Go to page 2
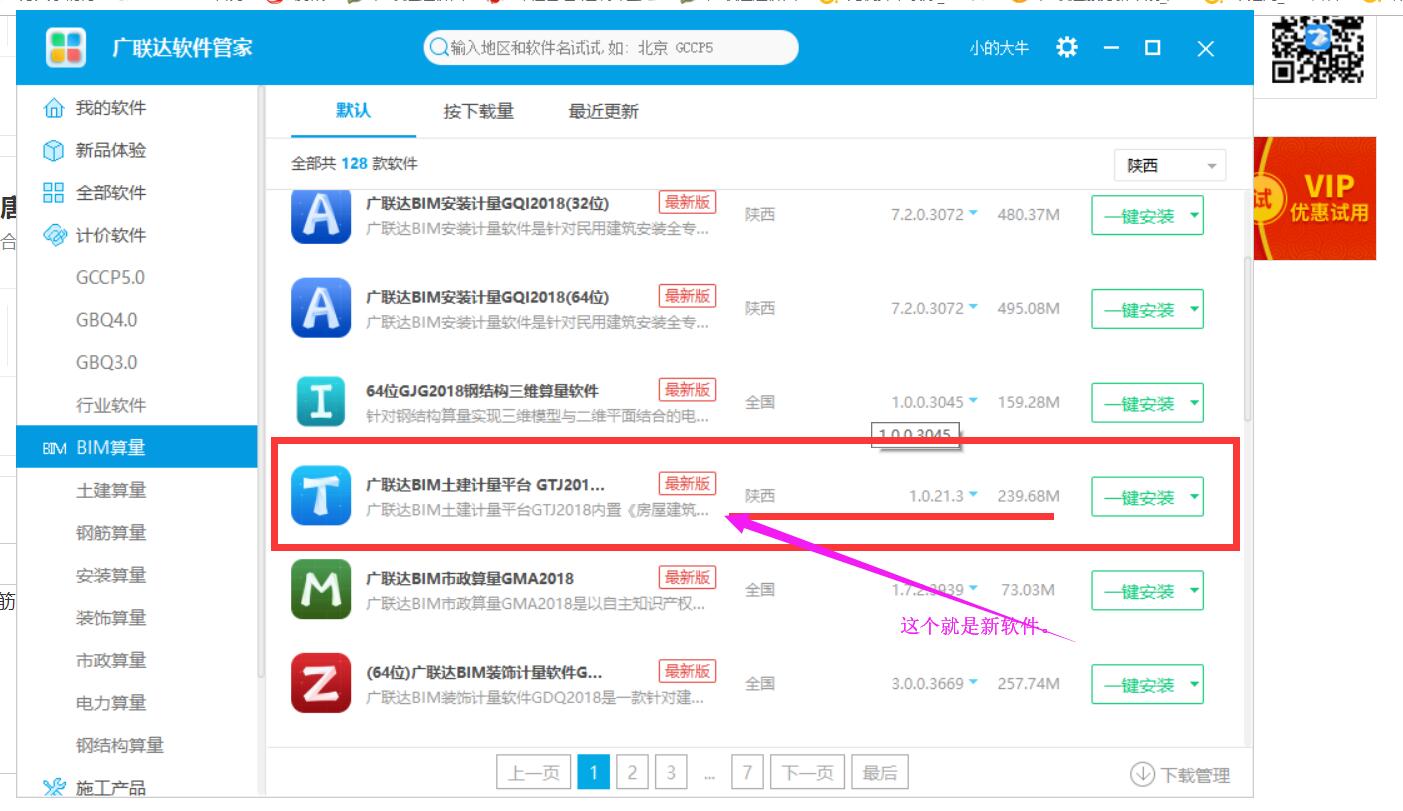 coord(632,772)
